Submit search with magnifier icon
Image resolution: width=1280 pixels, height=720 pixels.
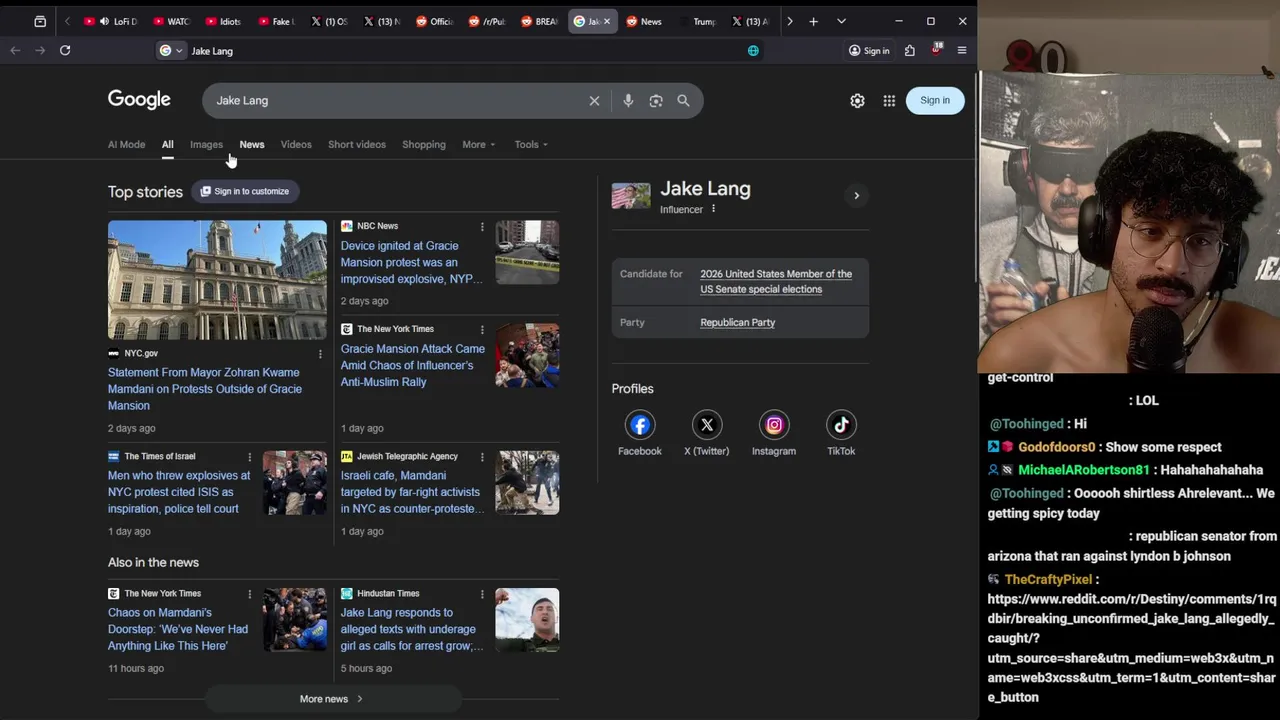pos(683,100)
